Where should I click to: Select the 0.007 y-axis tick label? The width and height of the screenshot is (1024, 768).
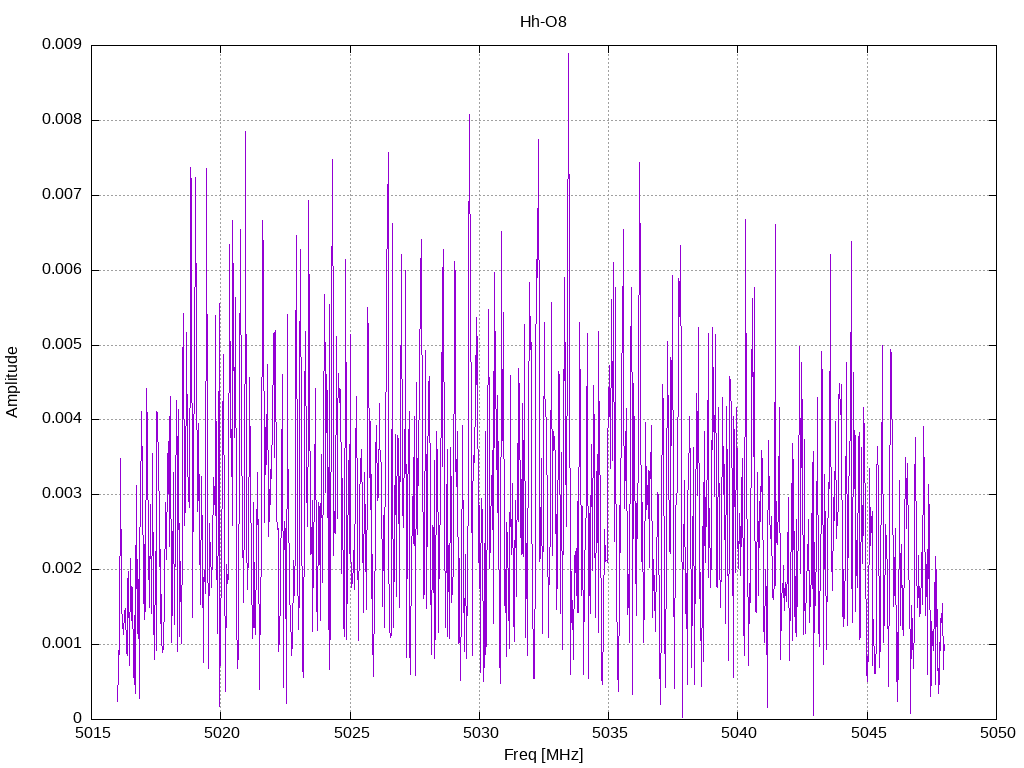(62, 195)
